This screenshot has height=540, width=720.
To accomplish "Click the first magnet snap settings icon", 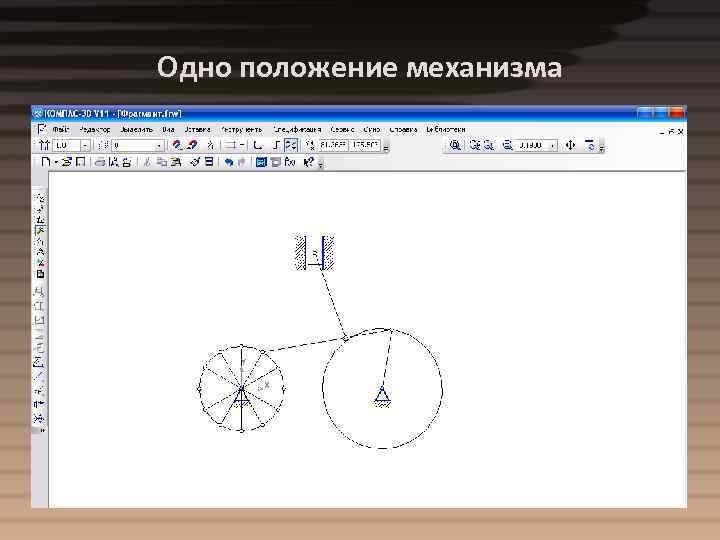I will pyautogui.click(x=177, y=146).
